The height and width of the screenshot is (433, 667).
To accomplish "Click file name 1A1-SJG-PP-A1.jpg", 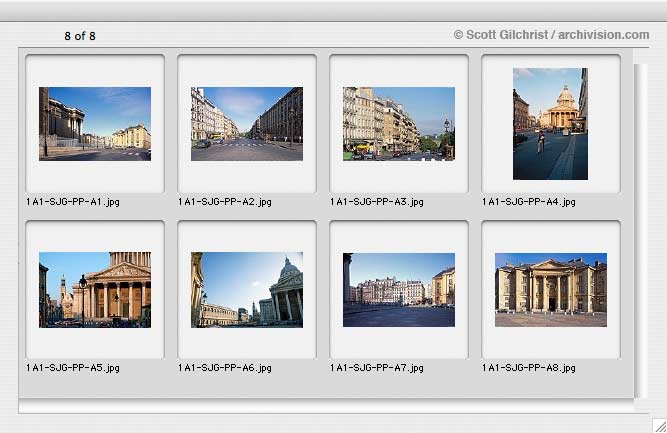I will pyautogui.click(x=73, y=202).
